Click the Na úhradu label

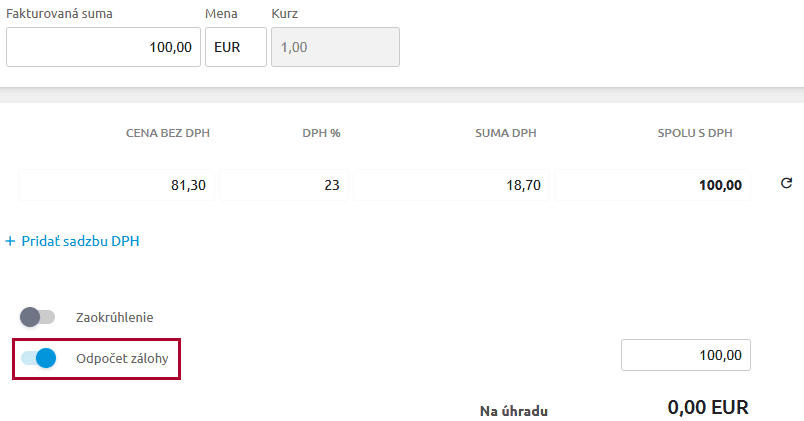(513, 410)
